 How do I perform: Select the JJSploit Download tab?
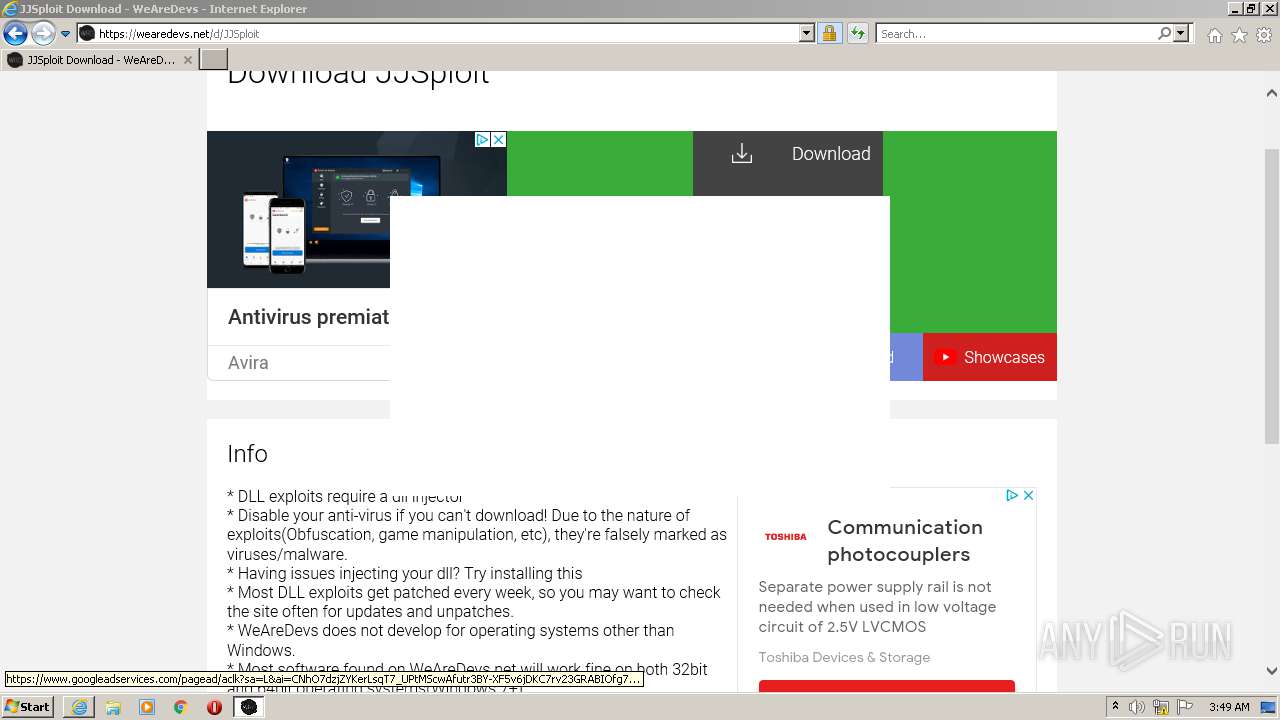pyautogui.click(x=99, y=60)
